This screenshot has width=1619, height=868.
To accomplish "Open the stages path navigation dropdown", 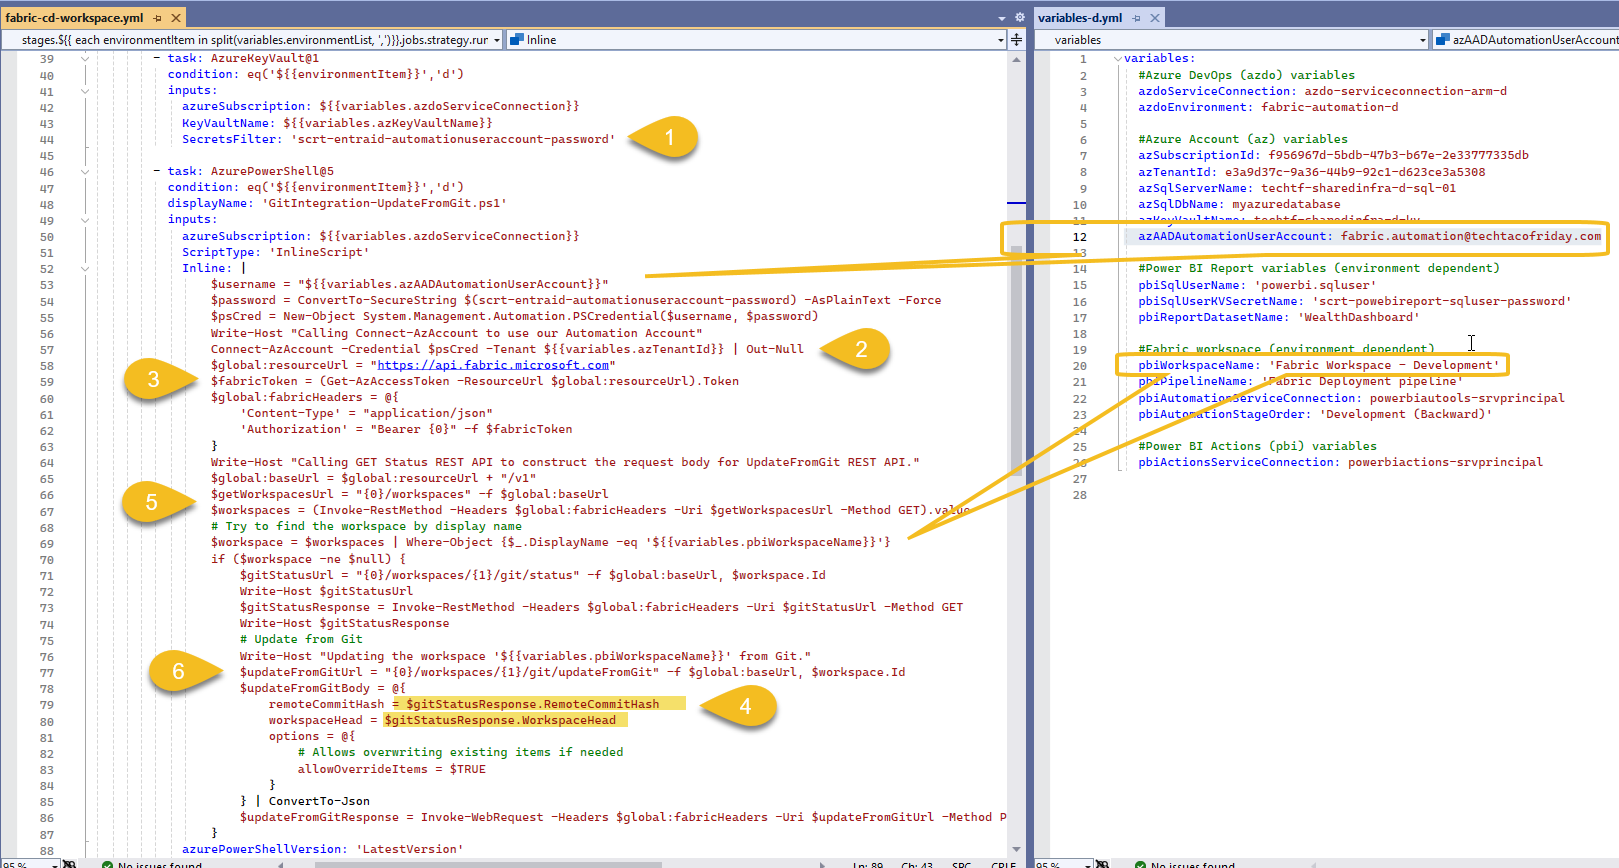I will coord(497,40).
